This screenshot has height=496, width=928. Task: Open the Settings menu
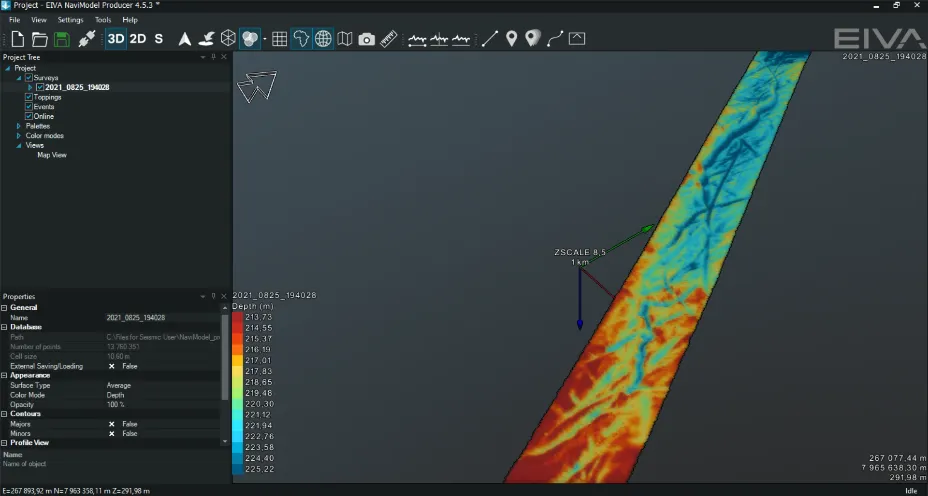point(70,20)
